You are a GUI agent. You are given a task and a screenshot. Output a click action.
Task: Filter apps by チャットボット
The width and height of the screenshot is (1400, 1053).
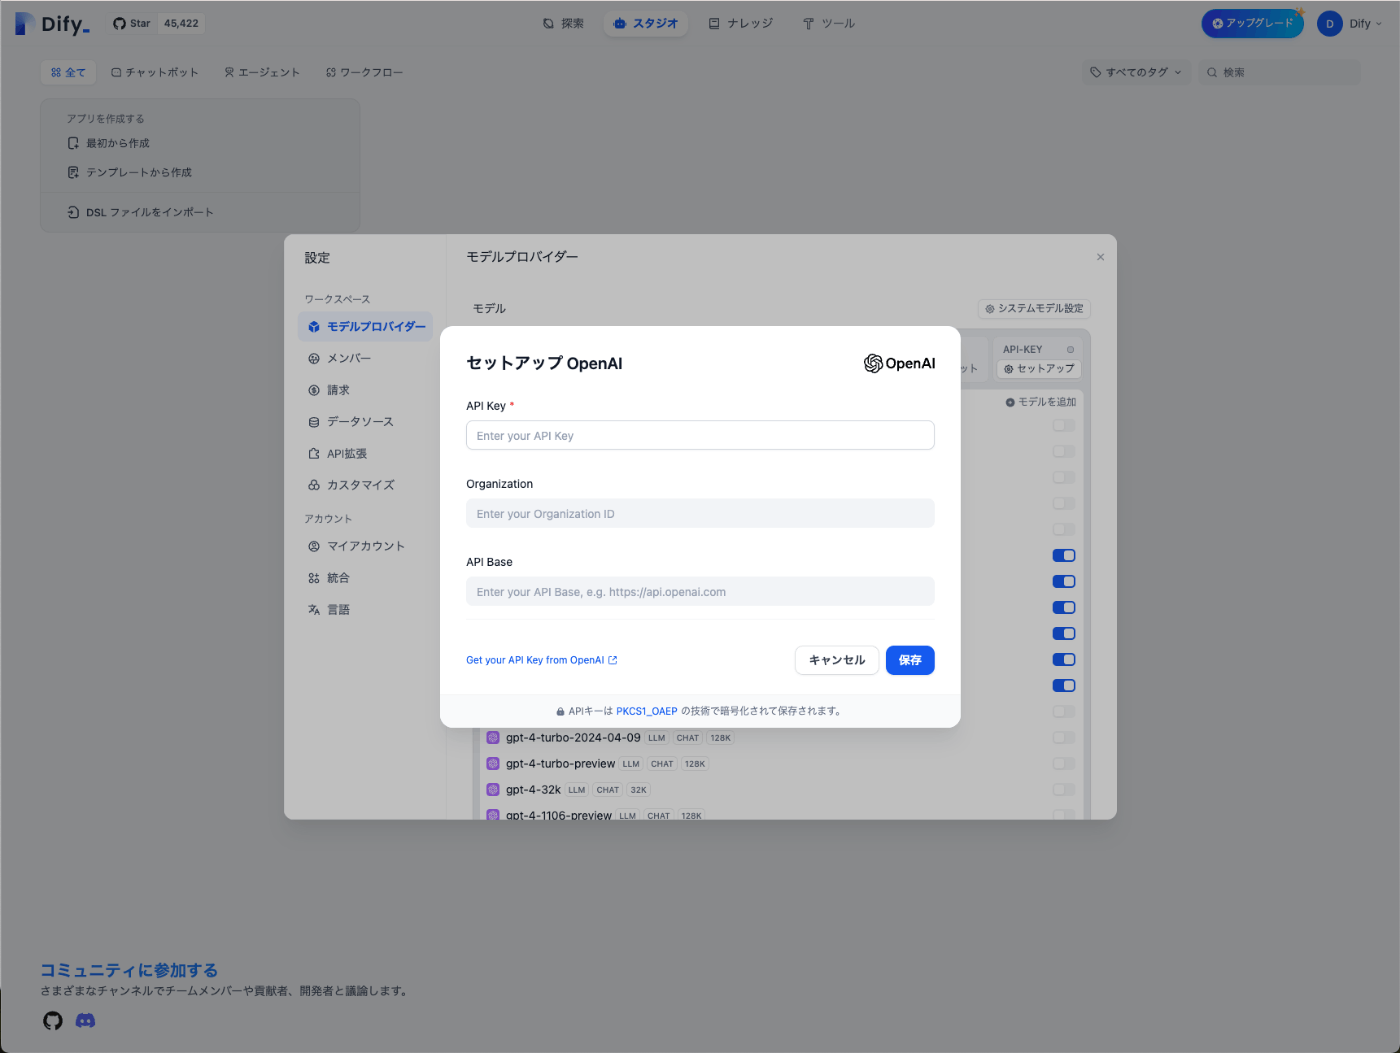(155, 72)
